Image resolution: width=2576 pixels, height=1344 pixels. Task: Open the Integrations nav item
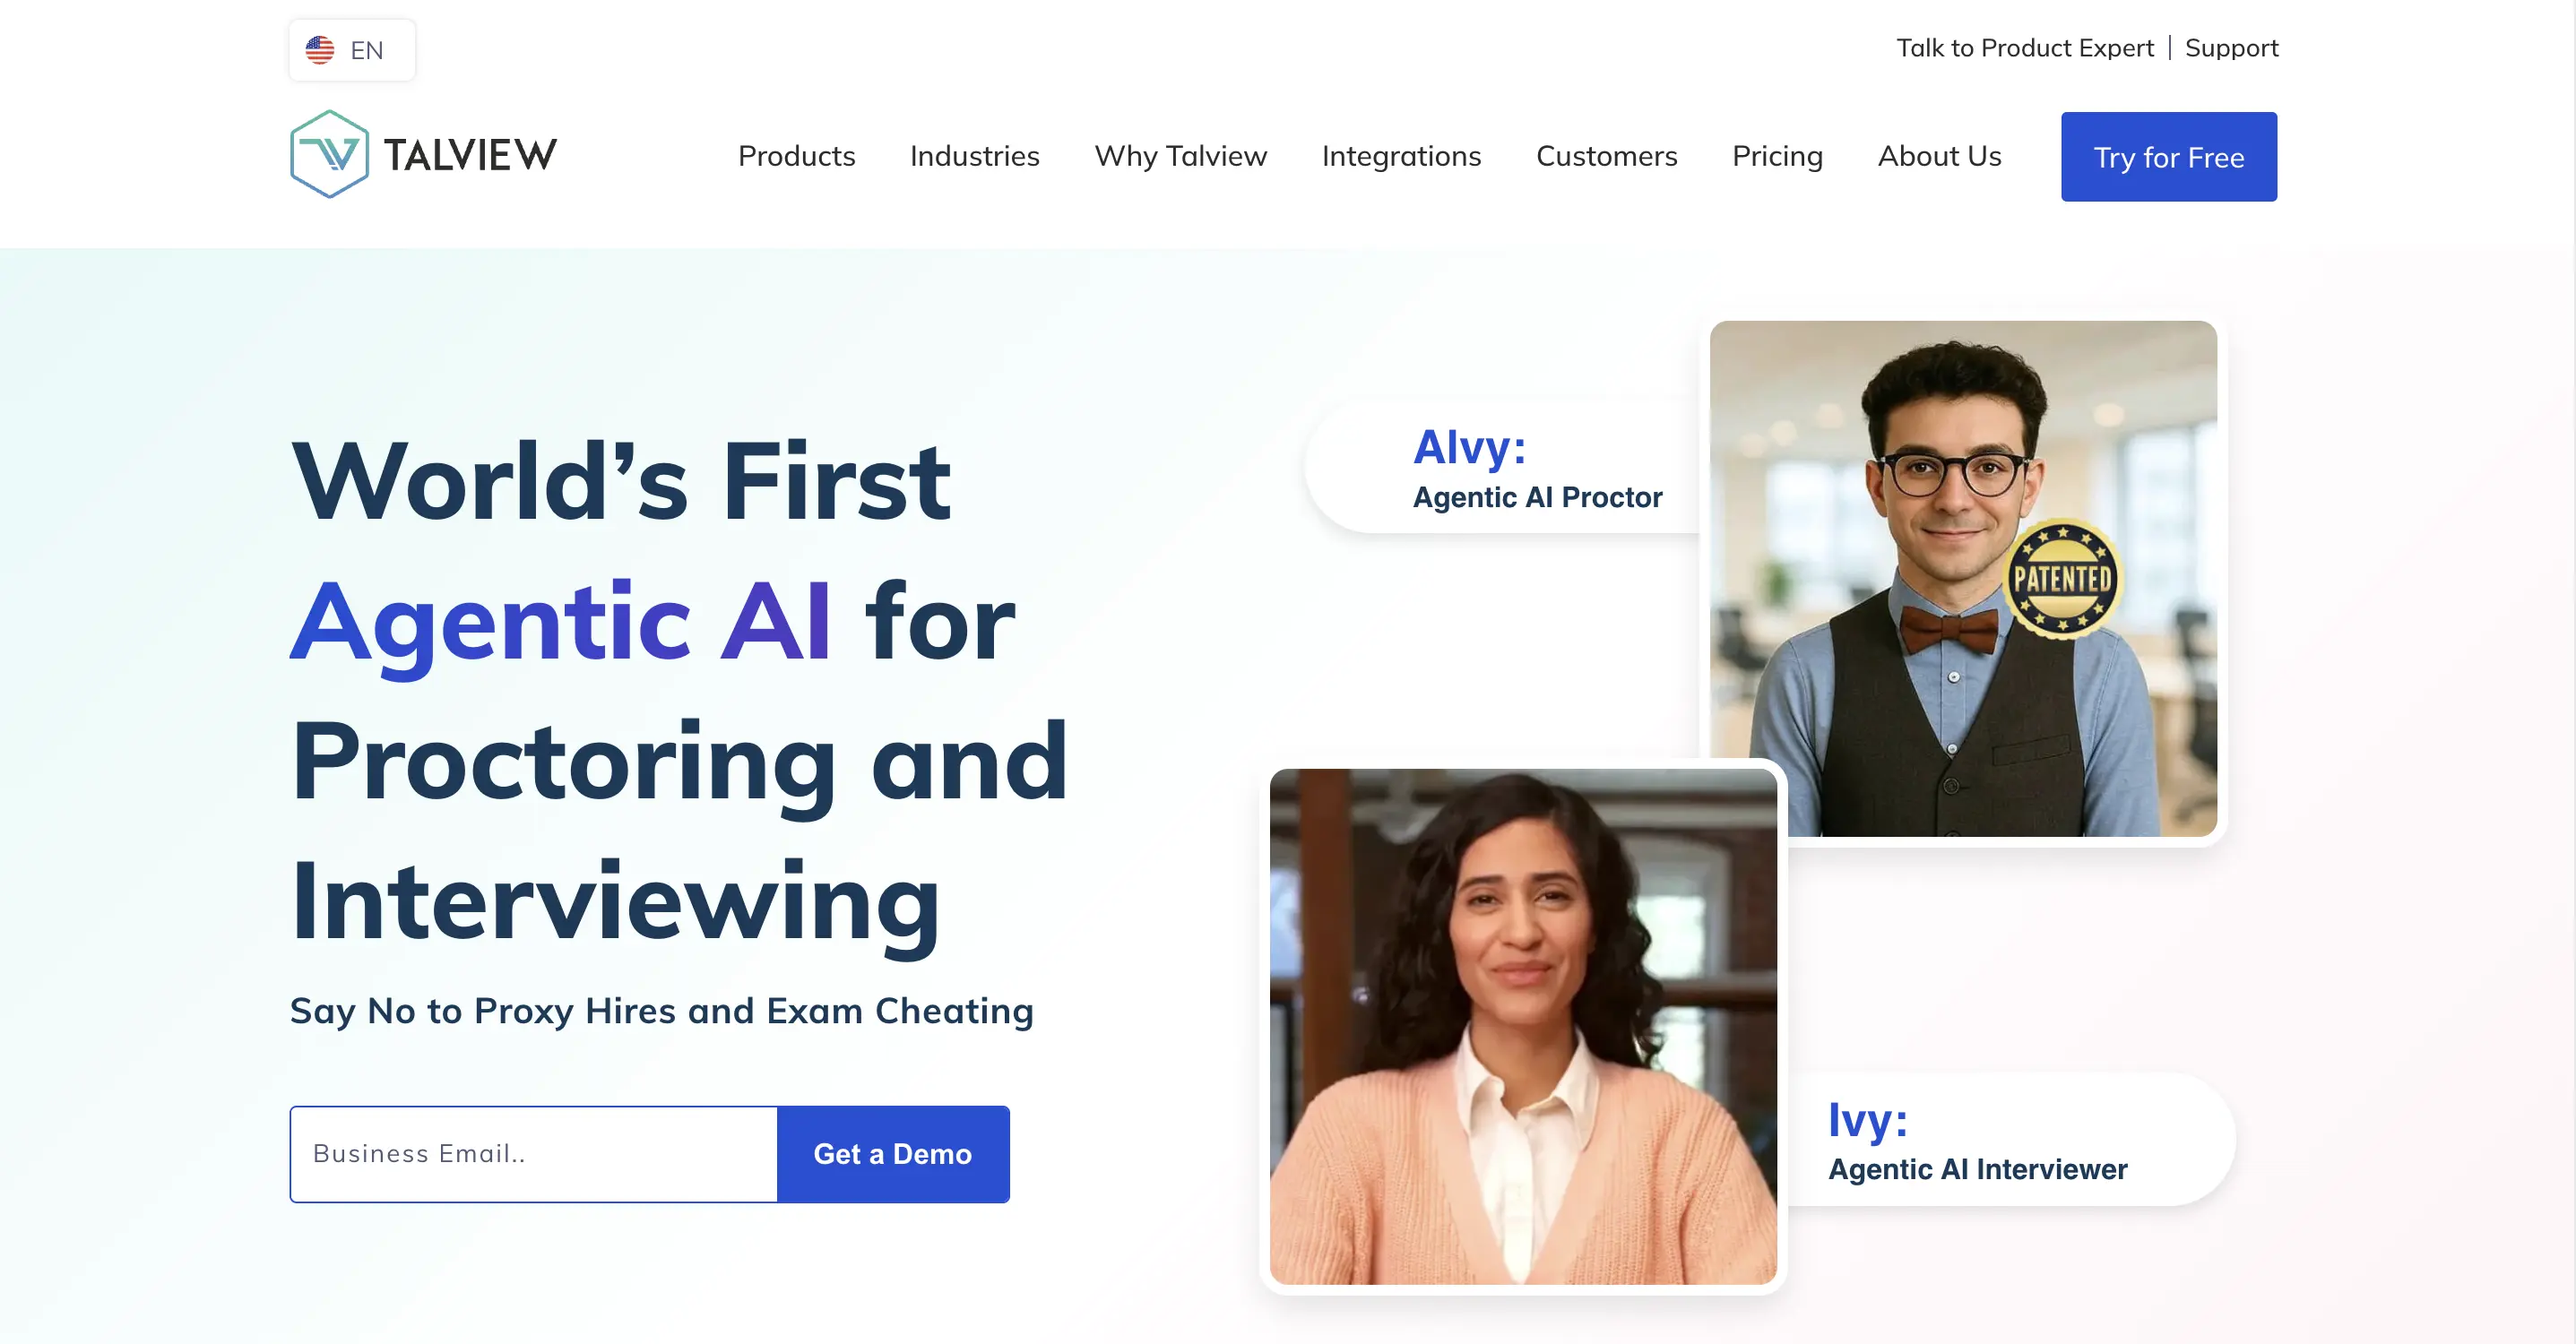pyautogui.click(x=1401, y=156)
